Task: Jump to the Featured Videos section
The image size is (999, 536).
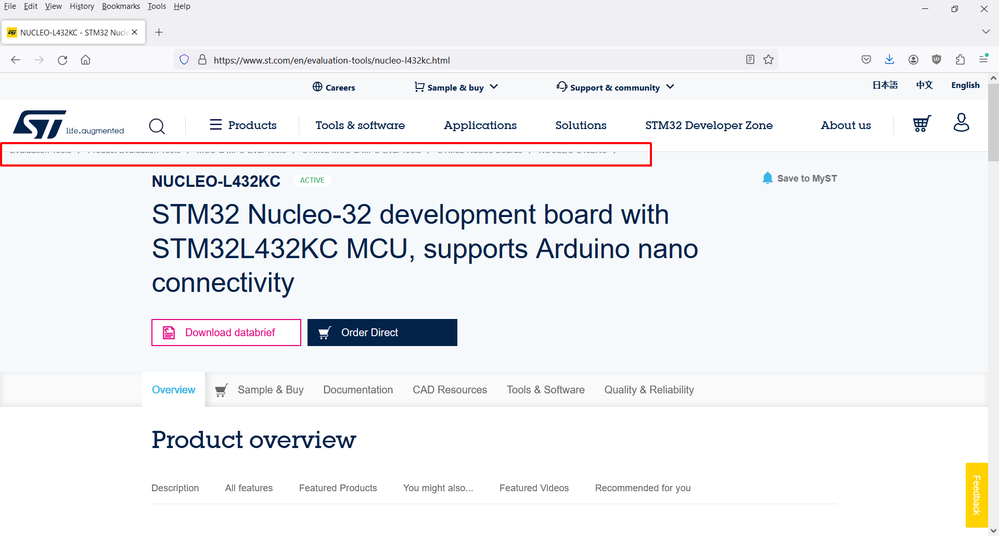Action: point(534,488)
